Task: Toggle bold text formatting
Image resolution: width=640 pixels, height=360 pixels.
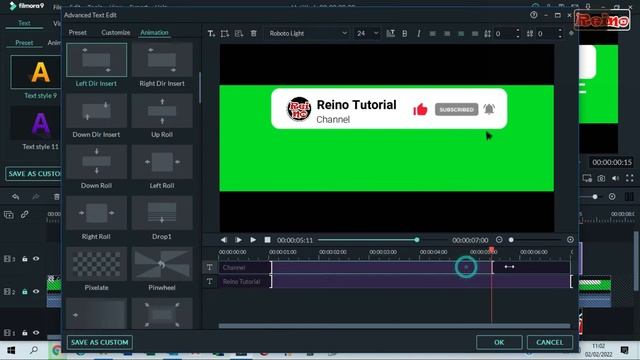Action: (x=404, y=33)
